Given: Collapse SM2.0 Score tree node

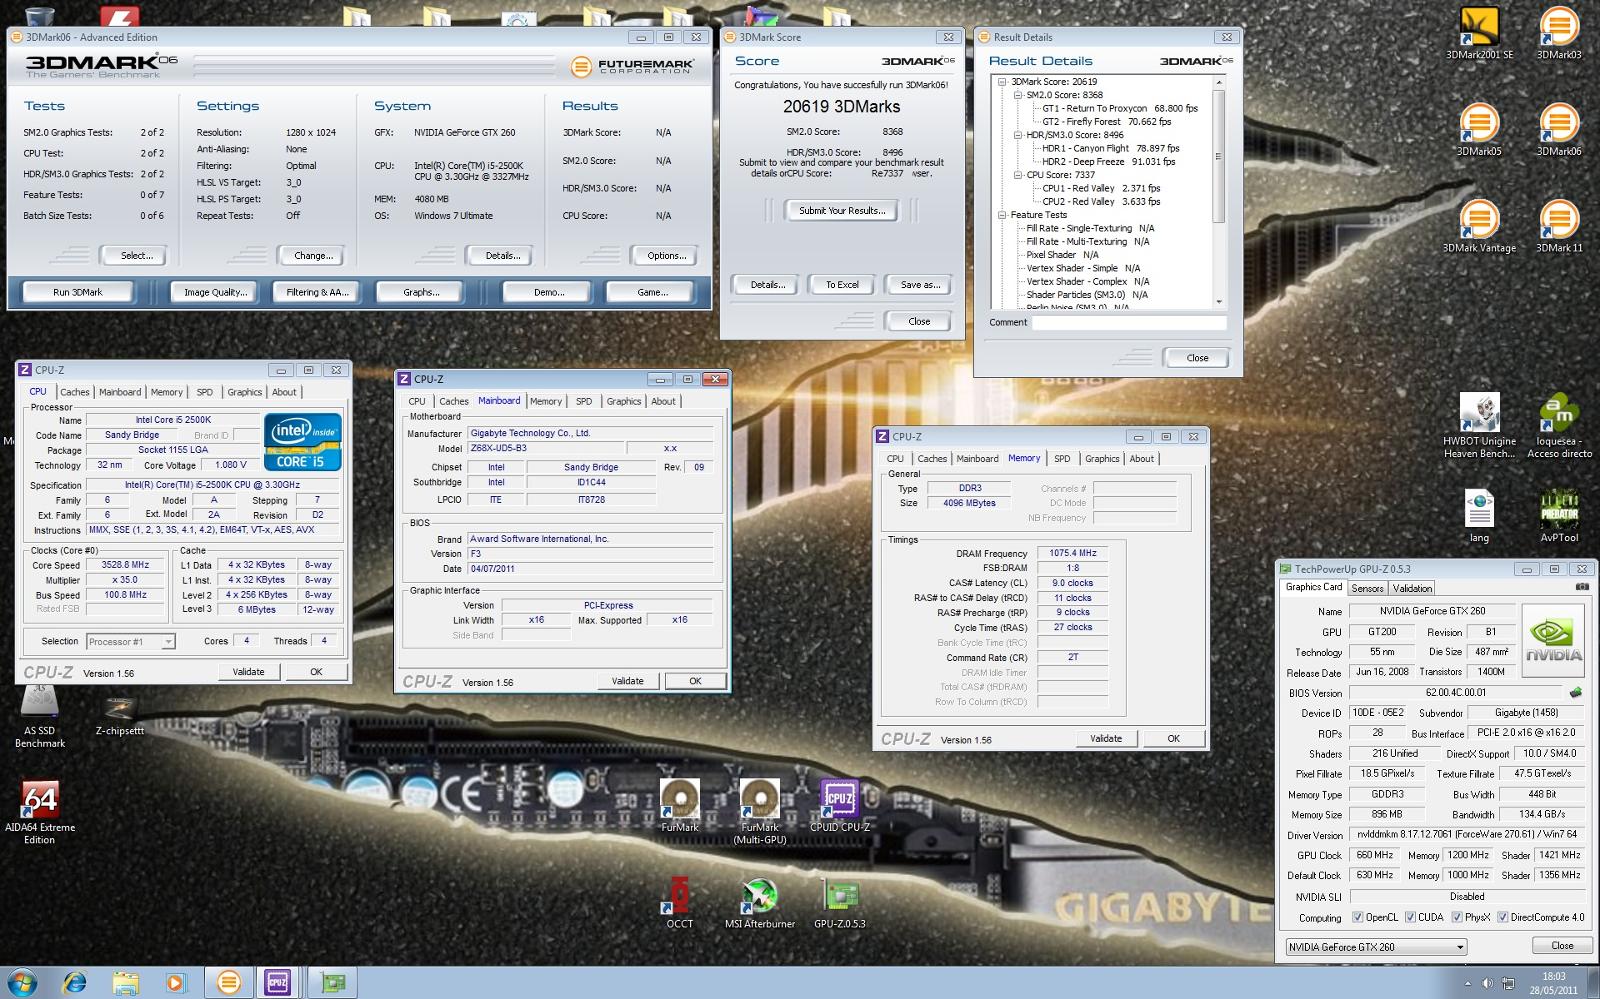Looking at the screenshot, I should click(x=1018, y=95).
